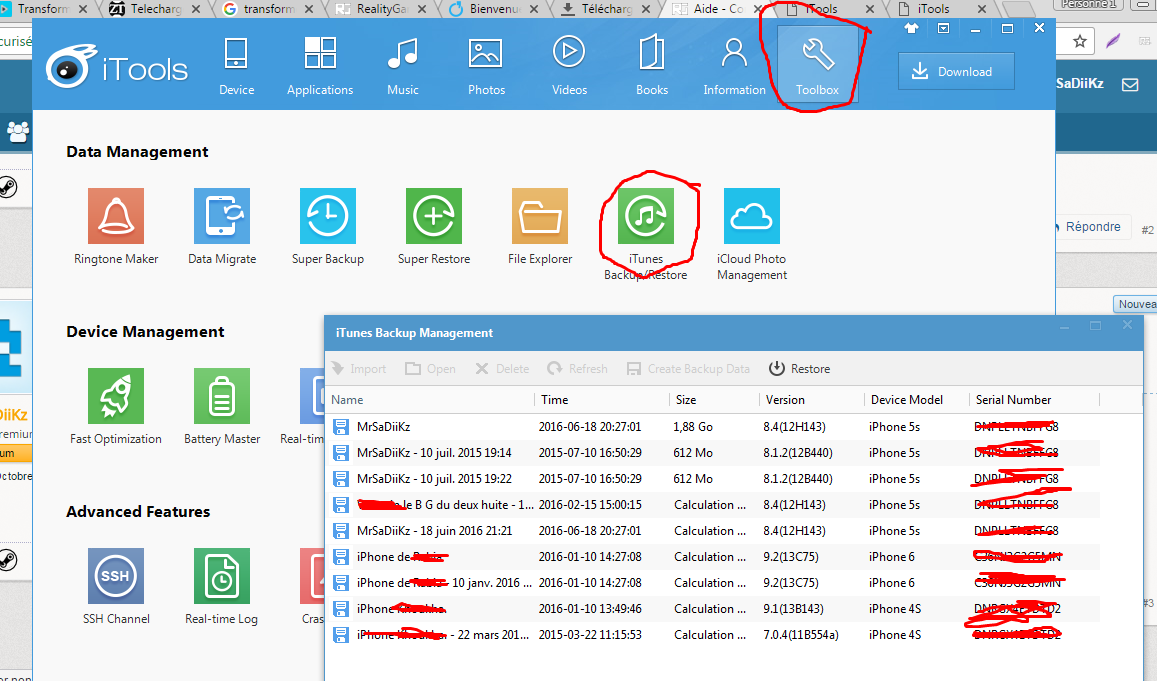Screen dimensions: 1157x681
Task: Open the Device tab in iTools
Action: pos(236,66)
